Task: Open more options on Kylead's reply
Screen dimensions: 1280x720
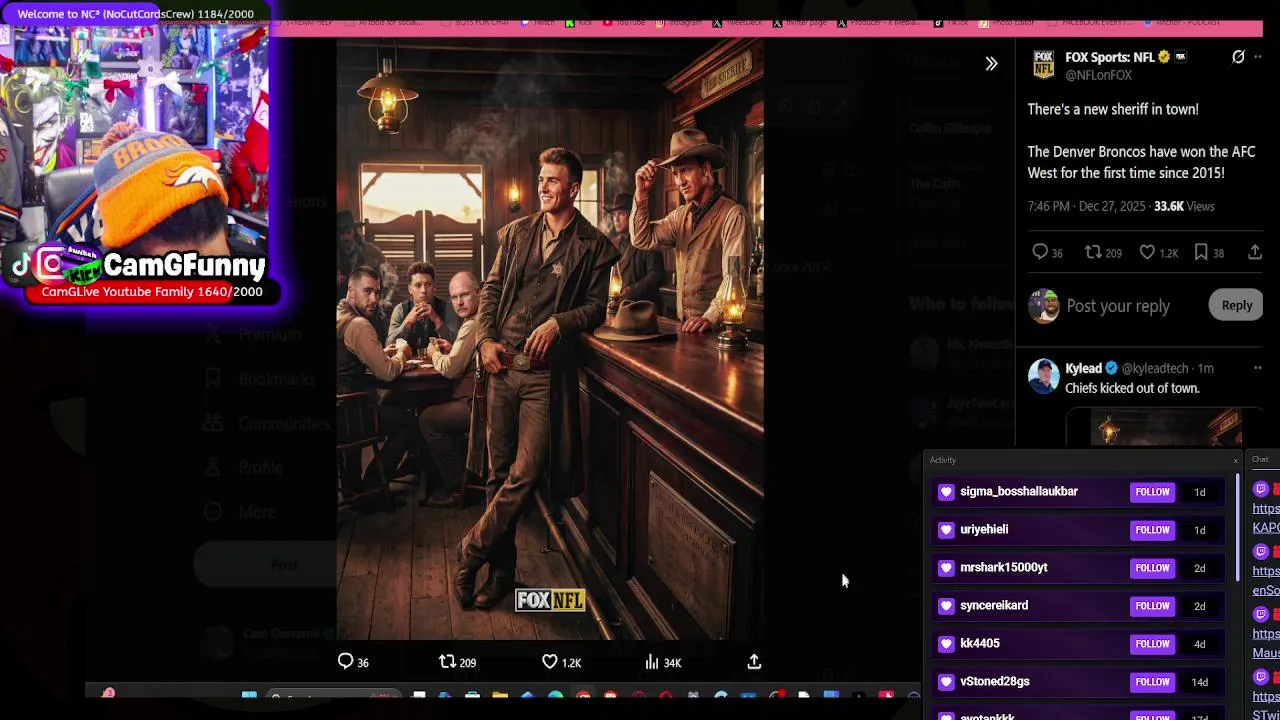Action: (x=1258, y=368)
